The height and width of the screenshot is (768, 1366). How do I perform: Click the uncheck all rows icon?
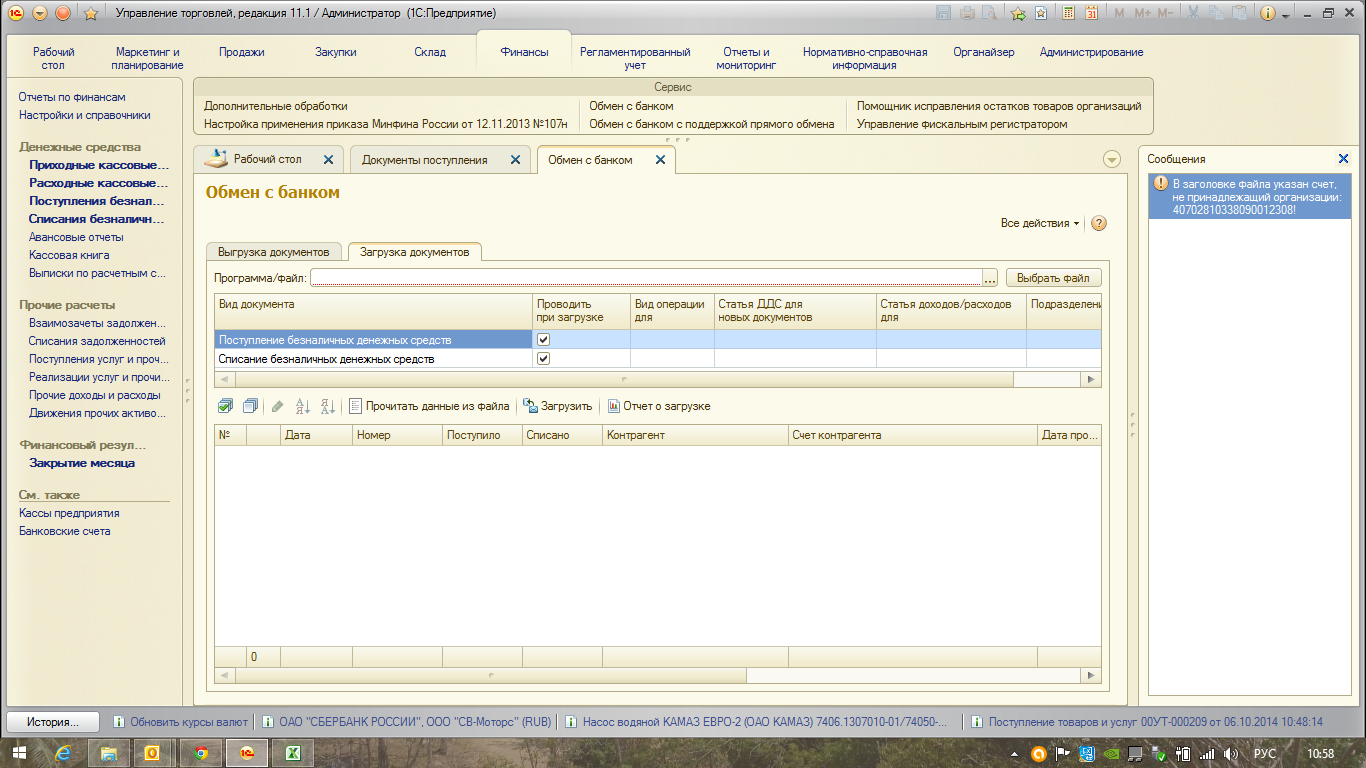coord(250,406)
